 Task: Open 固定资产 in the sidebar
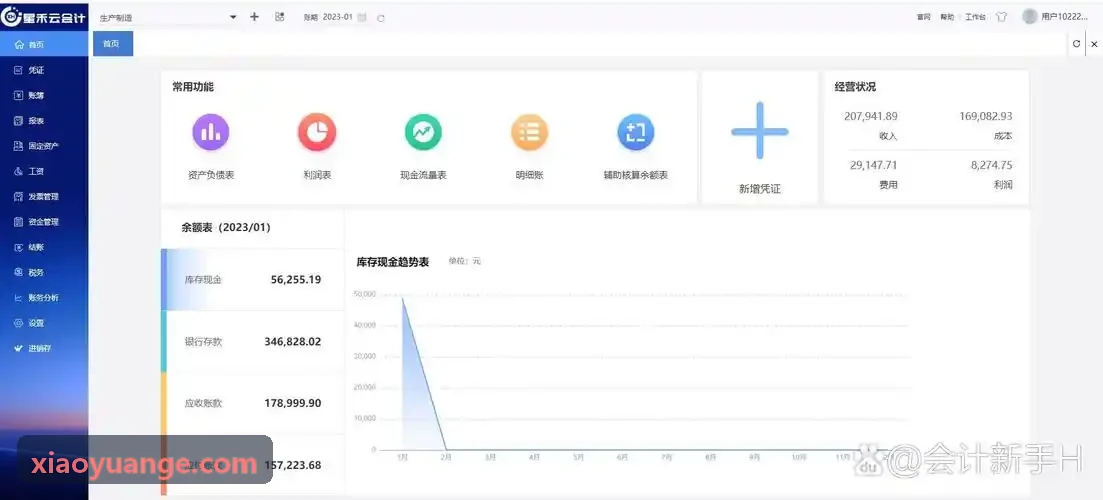(x=44, y=146)
